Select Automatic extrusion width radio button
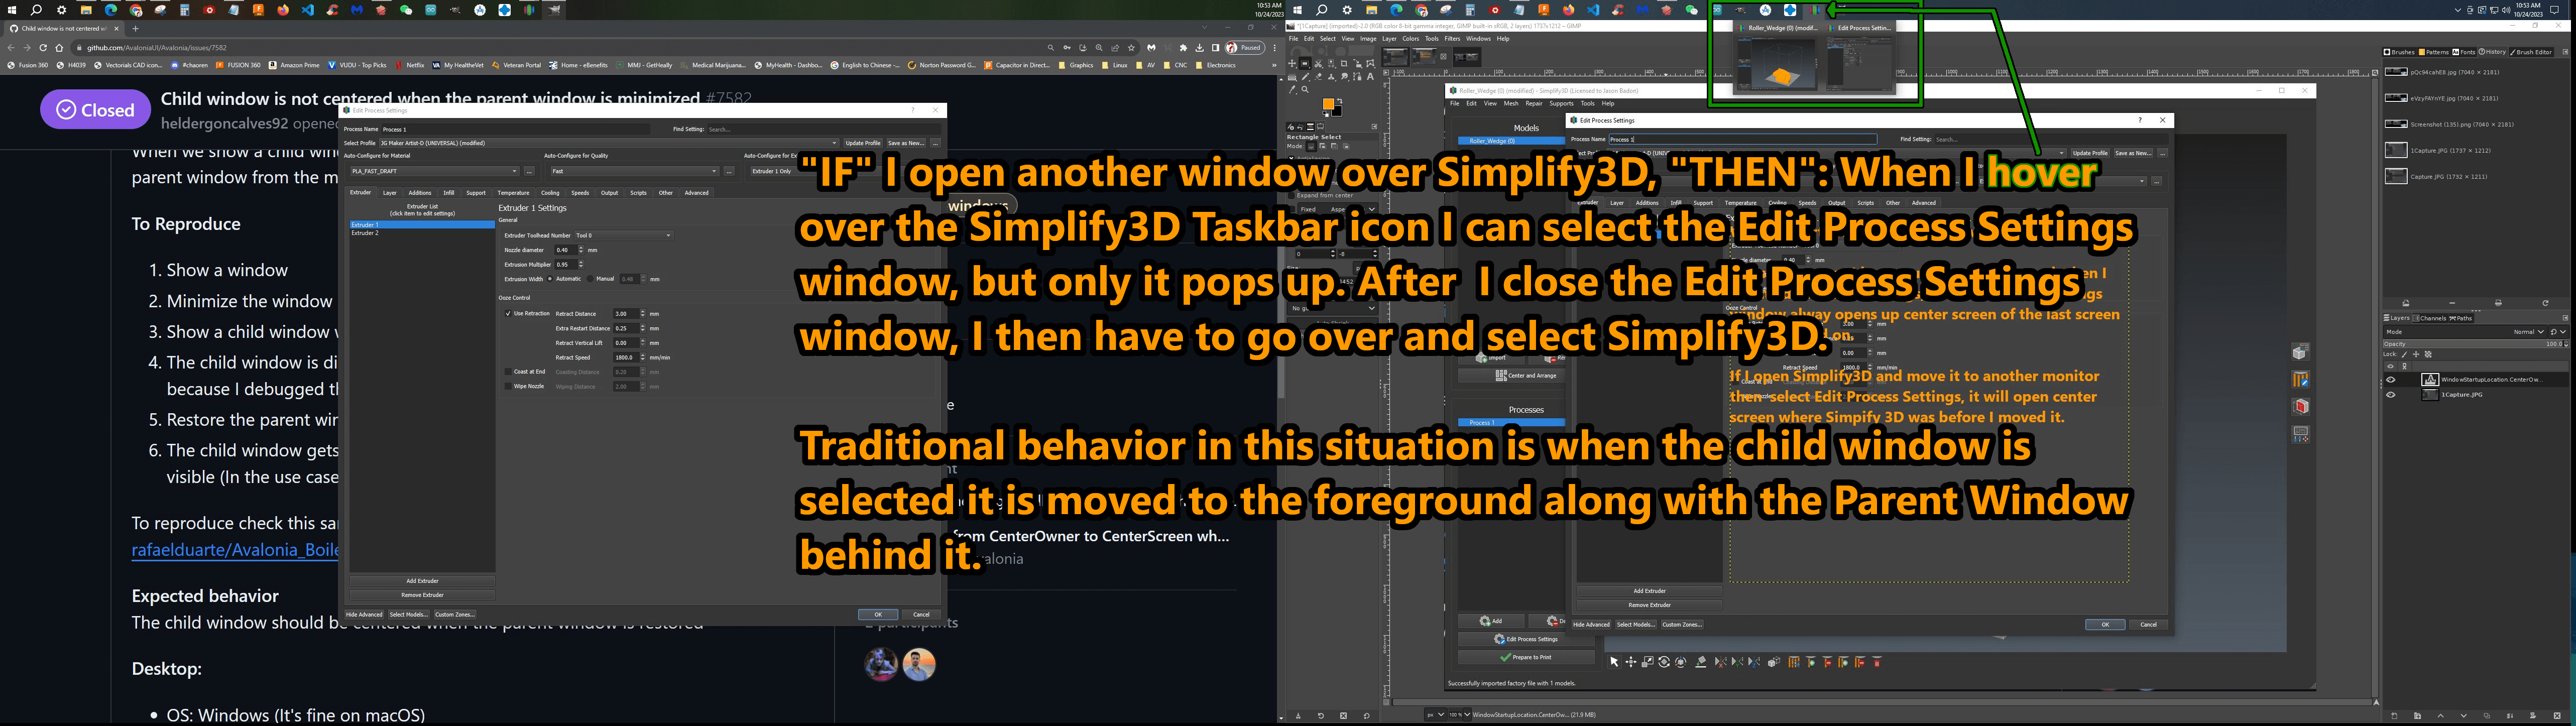The height and width of the screenshot is (726, 2576). [x=550, y=279]
